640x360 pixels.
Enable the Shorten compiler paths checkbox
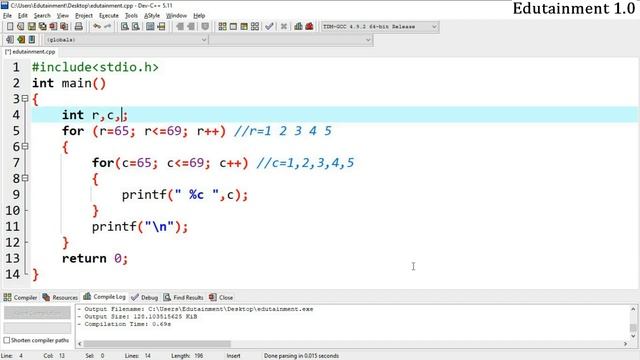[7, 340]
